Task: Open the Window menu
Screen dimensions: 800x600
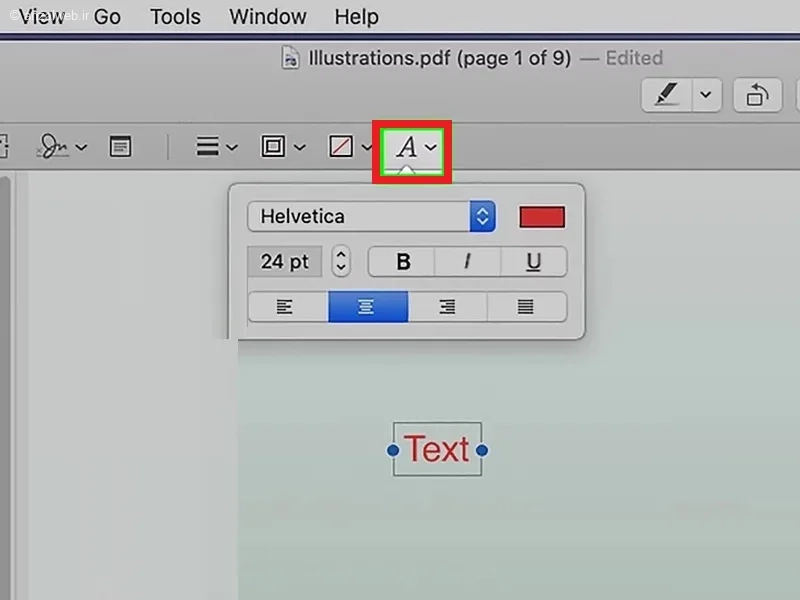Action: click(x=268, y=17)
